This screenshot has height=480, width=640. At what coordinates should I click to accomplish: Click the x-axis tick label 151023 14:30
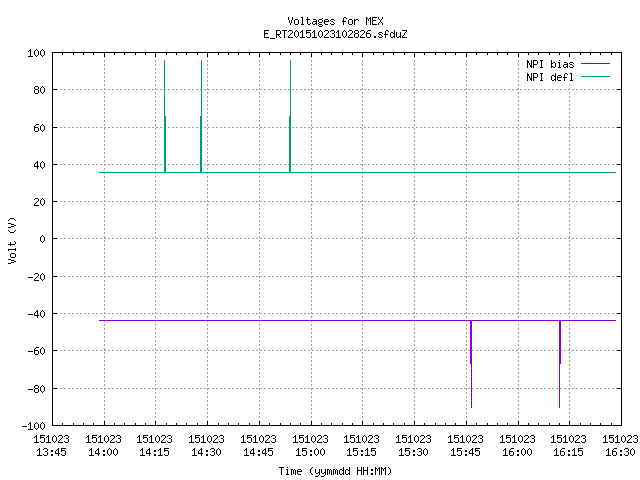[x=207, y=445]
